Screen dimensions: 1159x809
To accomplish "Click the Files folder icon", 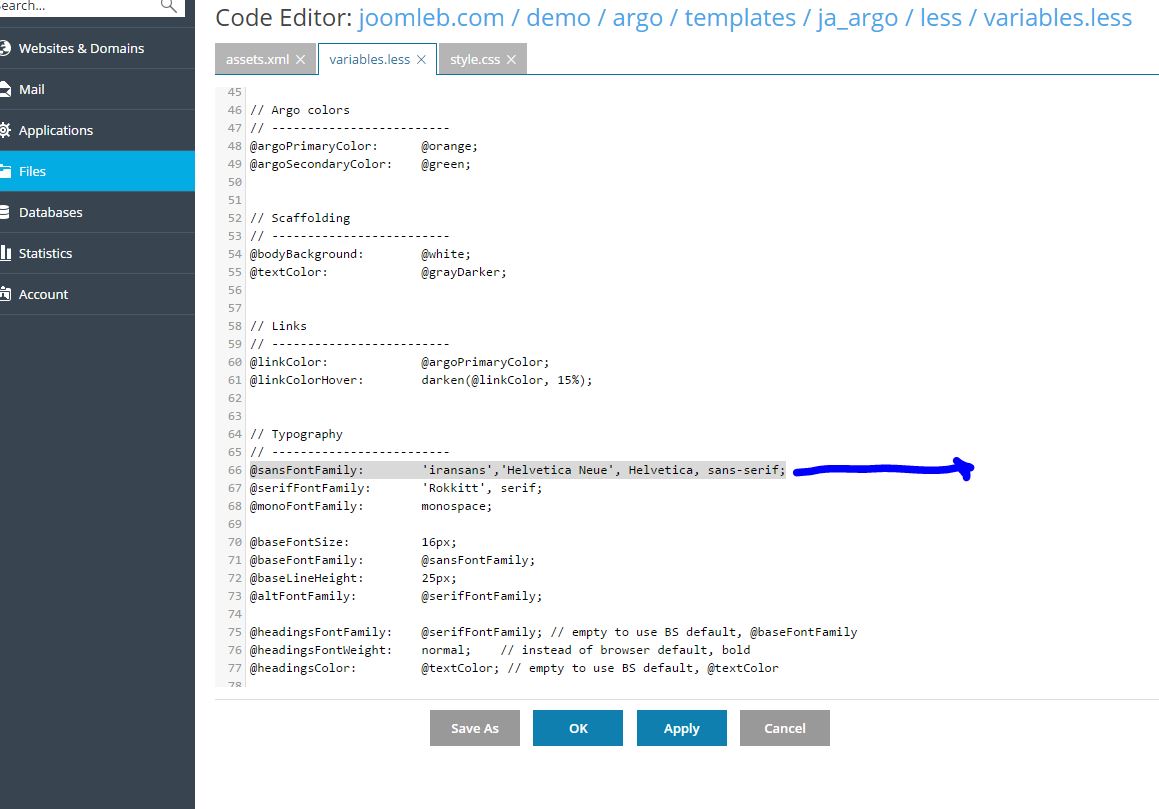I will click(5, 172).
